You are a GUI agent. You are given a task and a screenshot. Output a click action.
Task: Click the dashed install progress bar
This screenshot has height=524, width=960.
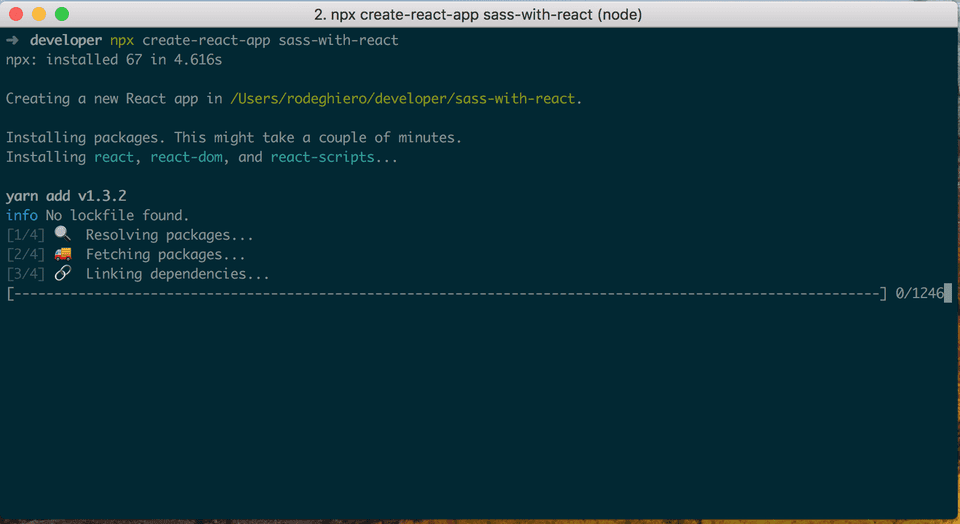[x=446, y=294]
